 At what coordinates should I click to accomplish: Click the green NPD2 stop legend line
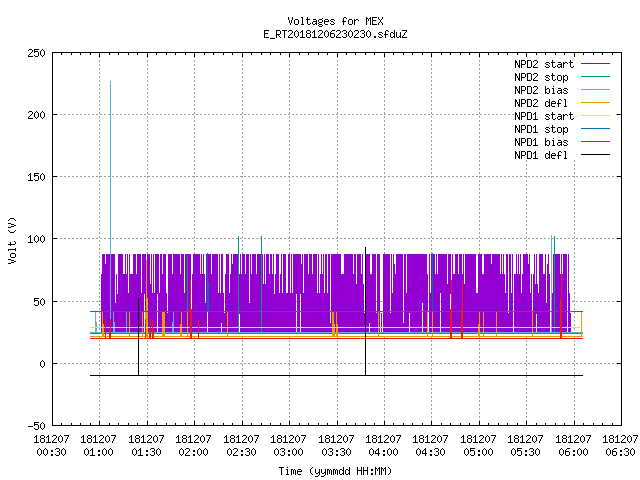click(x=596, y=76)
